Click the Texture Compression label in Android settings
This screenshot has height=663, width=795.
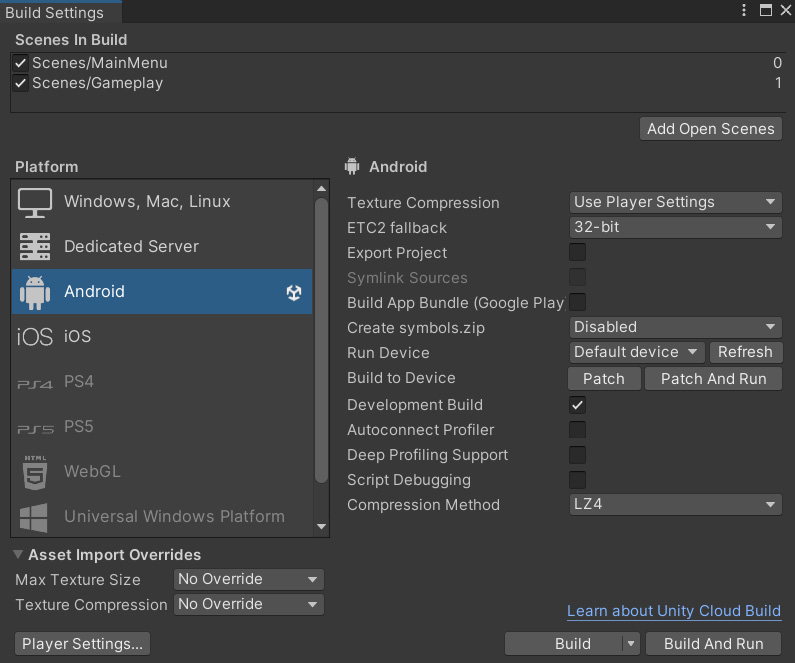(x=423, y=203)
